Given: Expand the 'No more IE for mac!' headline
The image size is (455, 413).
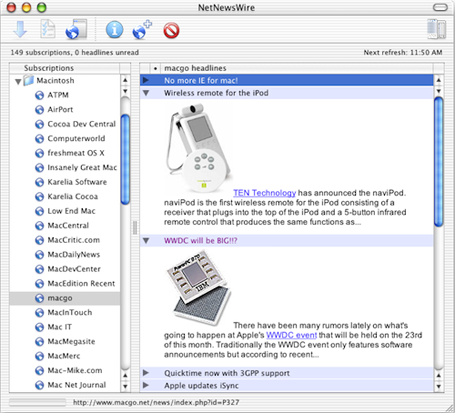Looking at the screenshot, I should 146,80.
